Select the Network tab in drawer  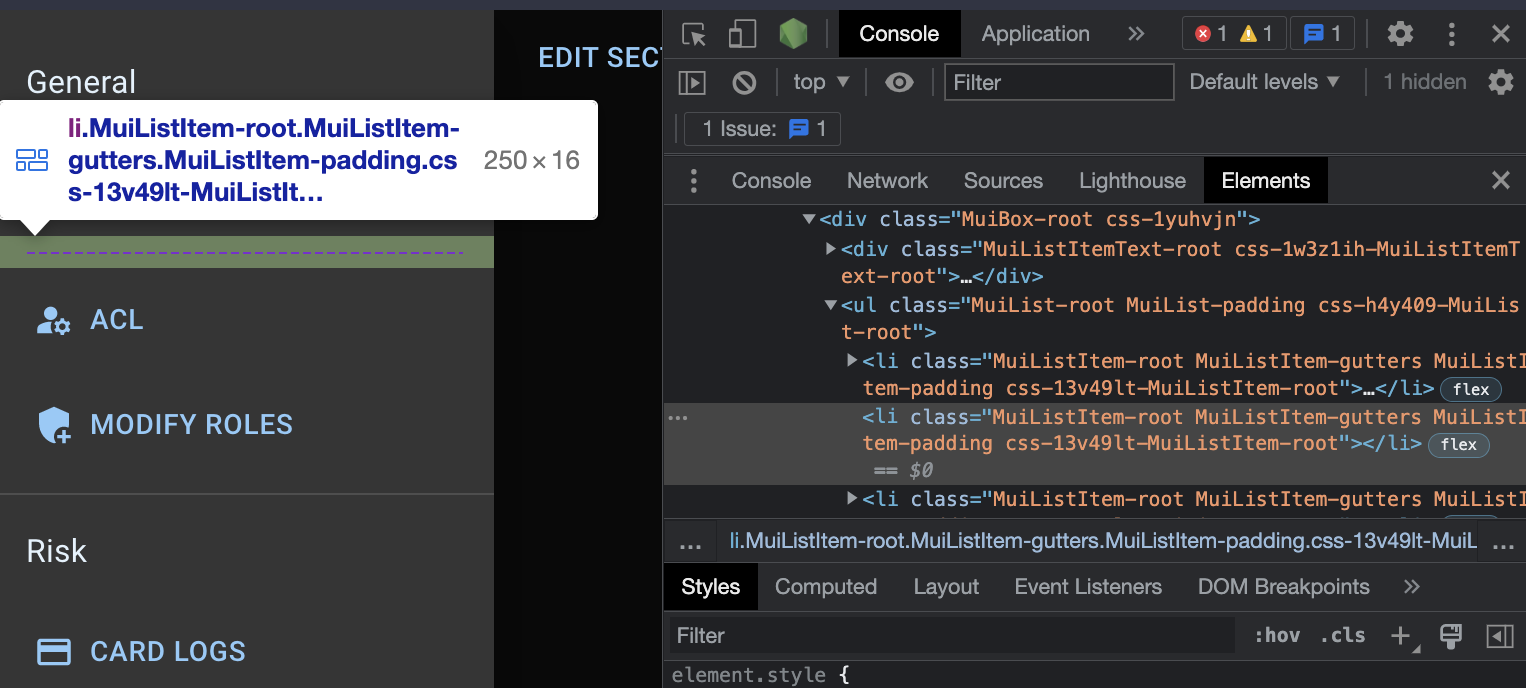click(x=887, y=181)
